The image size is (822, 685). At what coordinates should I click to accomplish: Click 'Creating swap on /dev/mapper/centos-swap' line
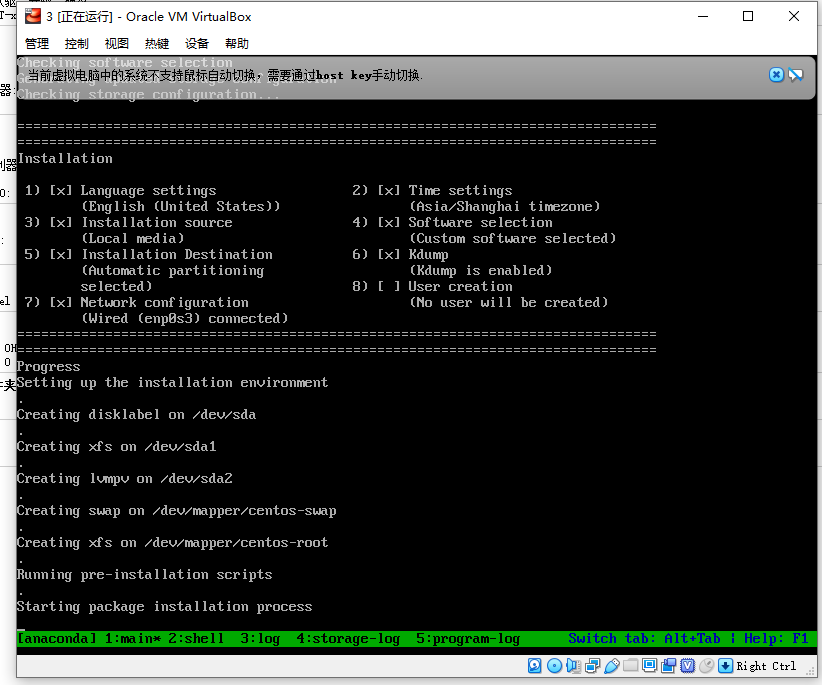tap(177, 510)
